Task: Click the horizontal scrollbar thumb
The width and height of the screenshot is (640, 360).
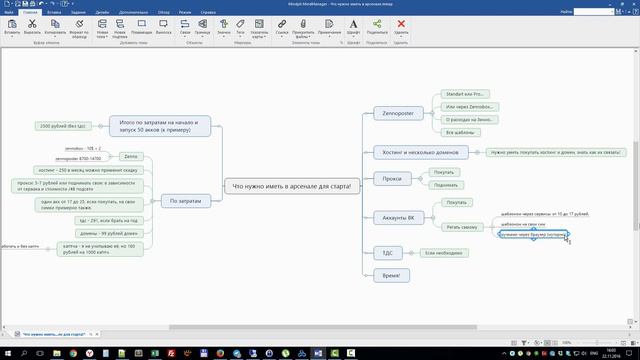Action: [x=322, y=327]
